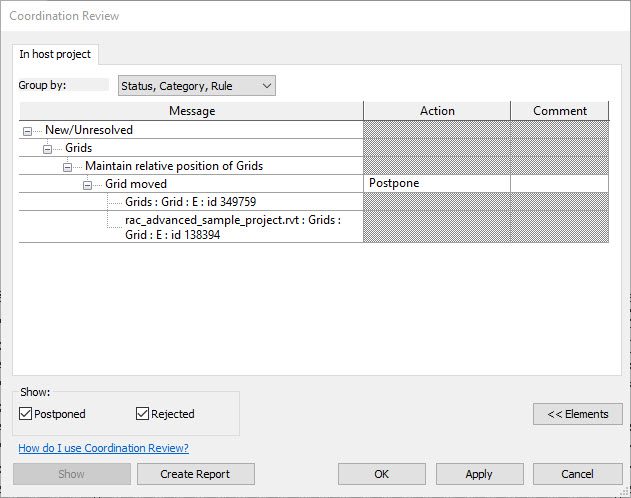631x498 pixels.
Task: Open the Group by dropdown
Action: 196,86
